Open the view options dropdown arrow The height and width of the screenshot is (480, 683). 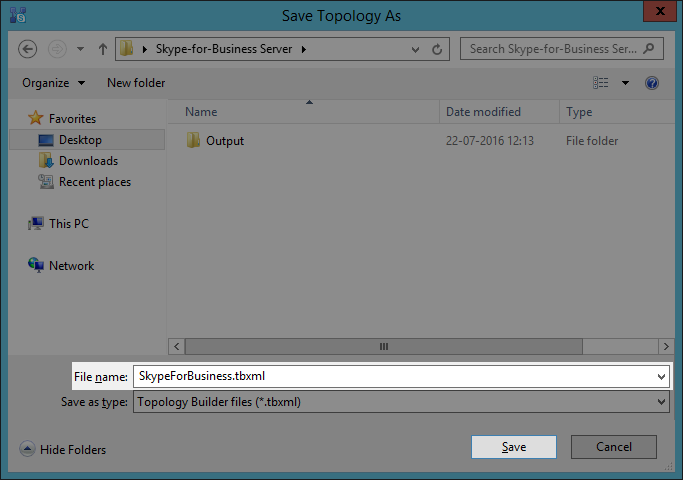pos(625,83)
